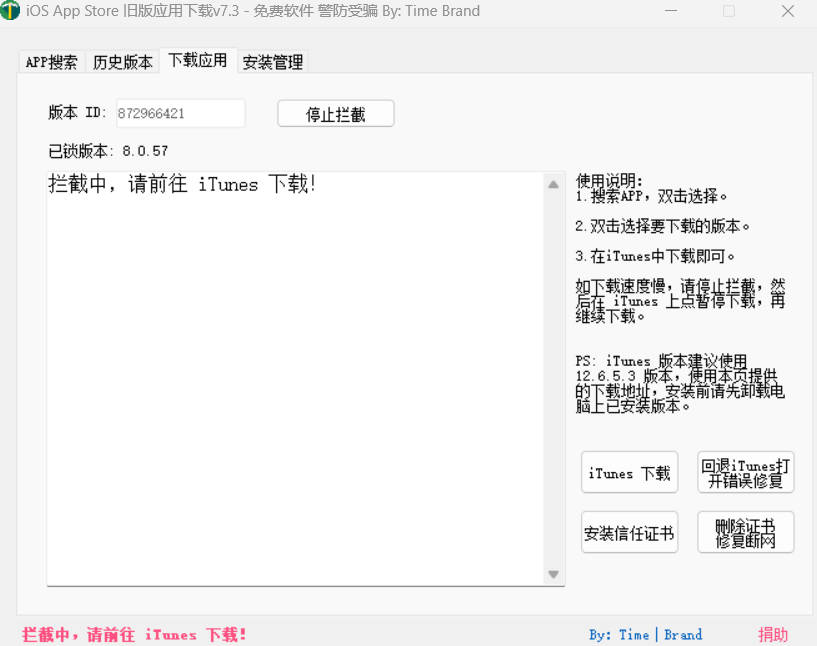Select the 下载应用 tab
Image resolution: width=817 pixels, height=646 pixels.
197,60
